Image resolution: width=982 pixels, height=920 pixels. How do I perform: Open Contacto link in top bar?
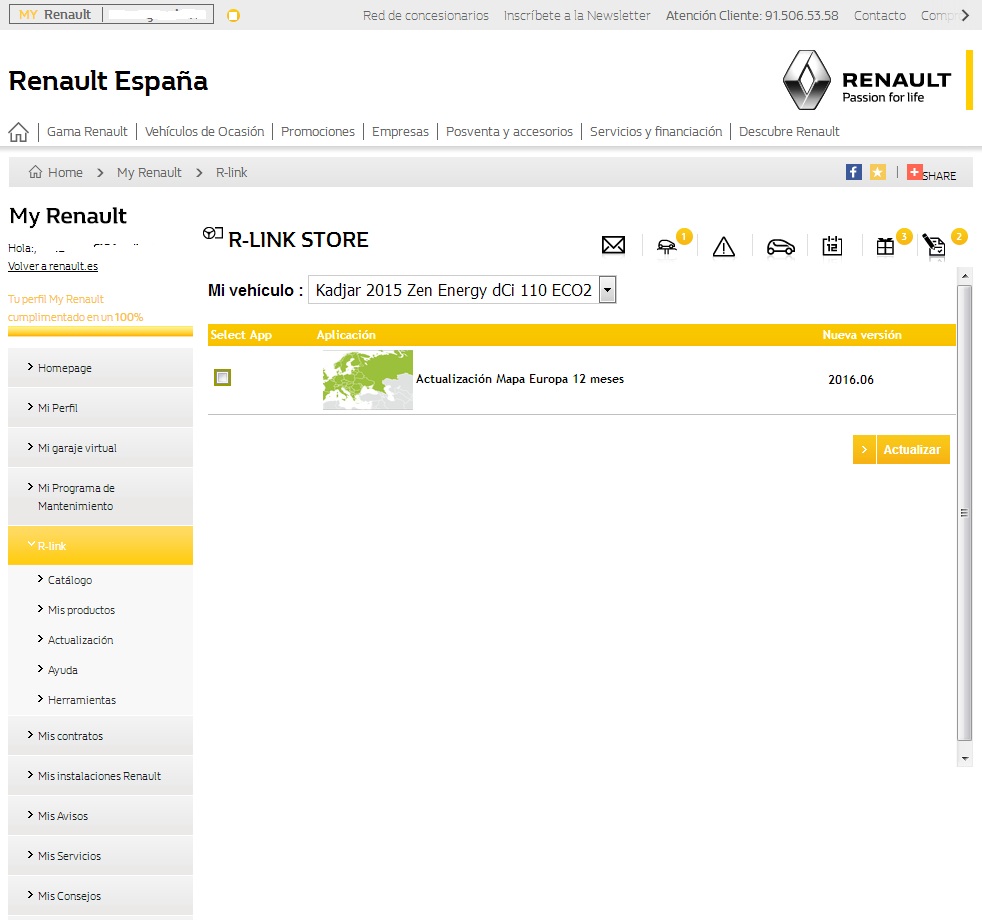[879, 16]
